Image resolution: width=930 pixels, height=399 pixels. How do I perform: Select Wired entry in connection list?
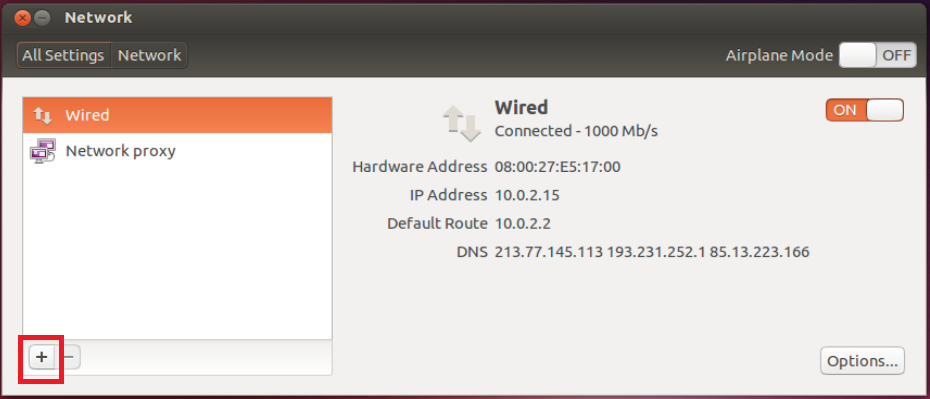177,115
